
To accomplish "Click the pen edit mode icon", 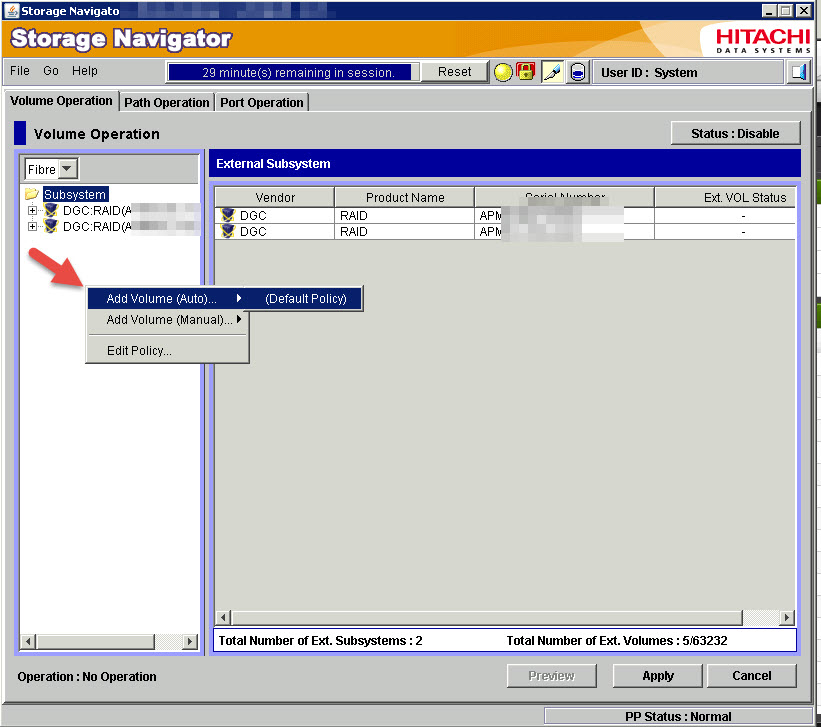I will pos(552,72).
